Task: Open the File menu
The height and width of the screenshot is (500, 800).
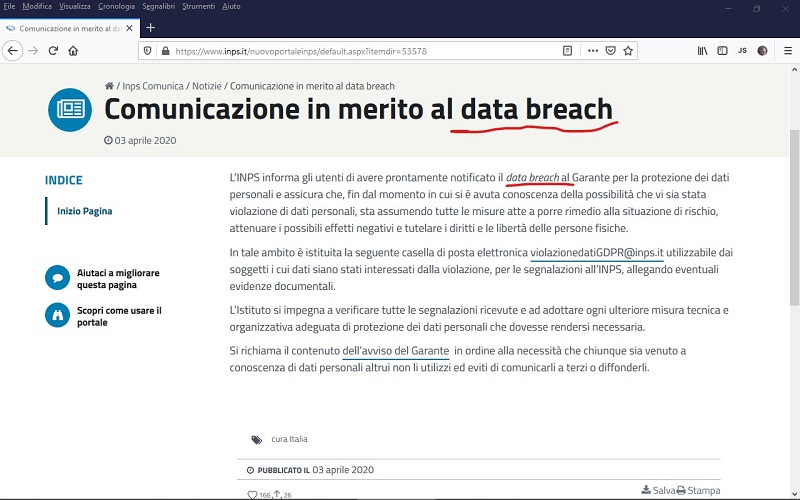Action: (x=9, y=7)
